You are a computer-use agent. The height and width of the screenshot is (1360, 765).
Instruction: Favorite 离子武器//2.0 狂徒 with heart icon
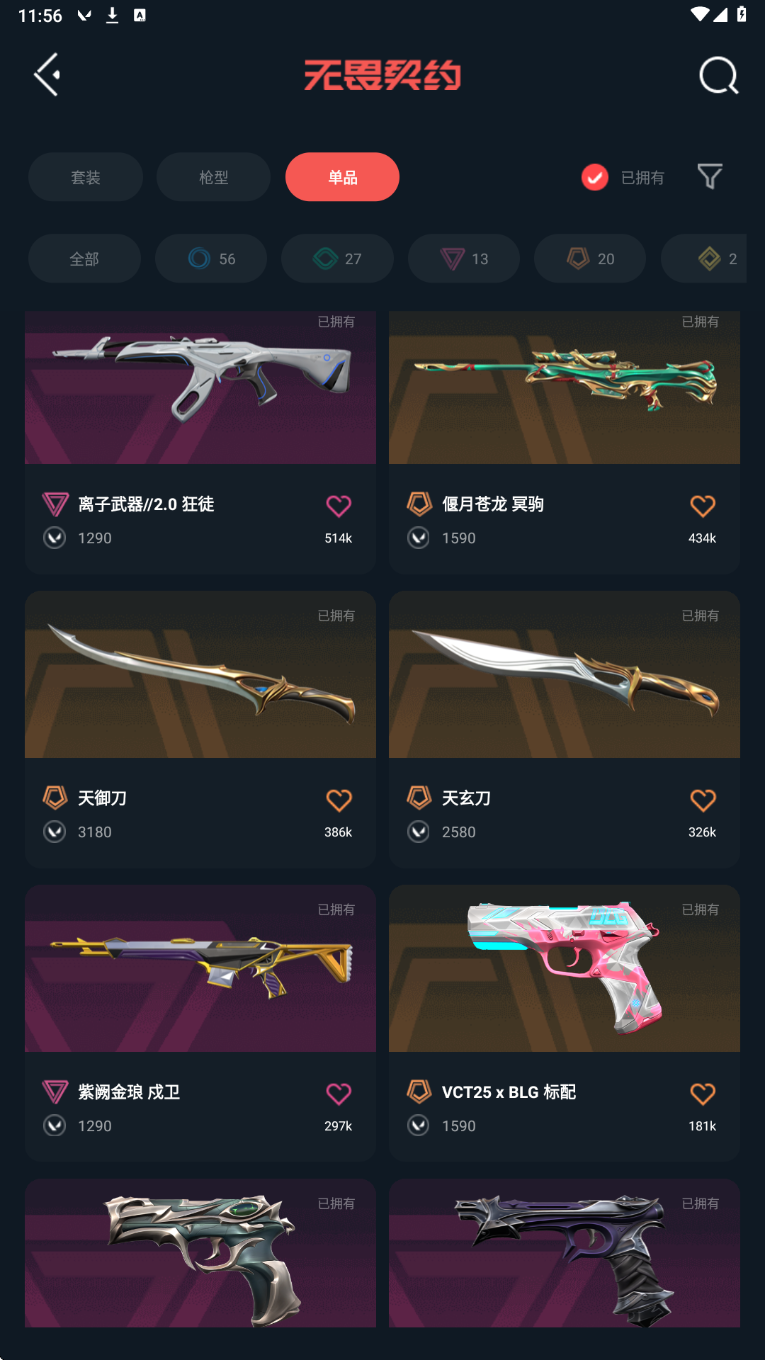click(x=339, y=506)
